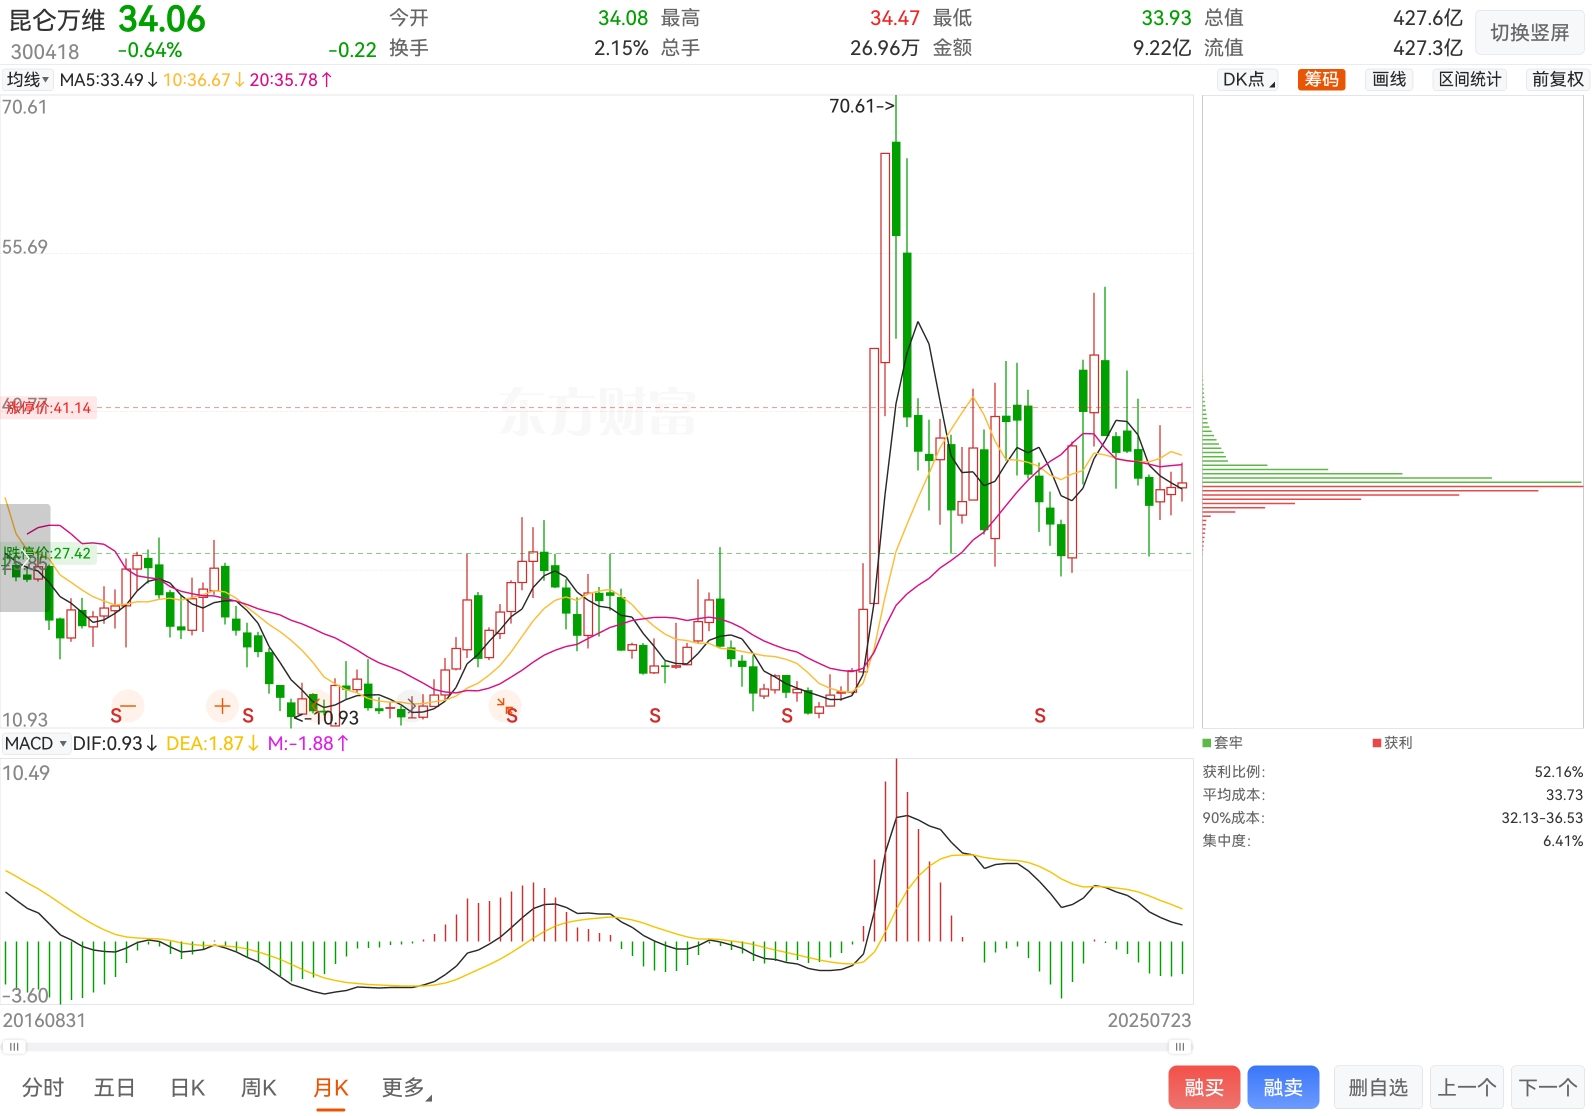
Task: Click the small triangle next to MACD
Action: click(x=63, y=744)
